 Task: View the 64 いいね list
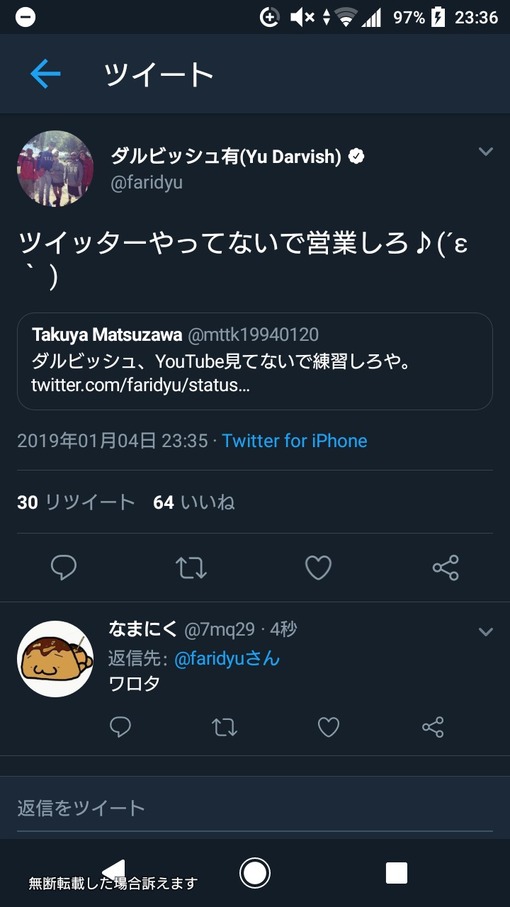[194, 503]
